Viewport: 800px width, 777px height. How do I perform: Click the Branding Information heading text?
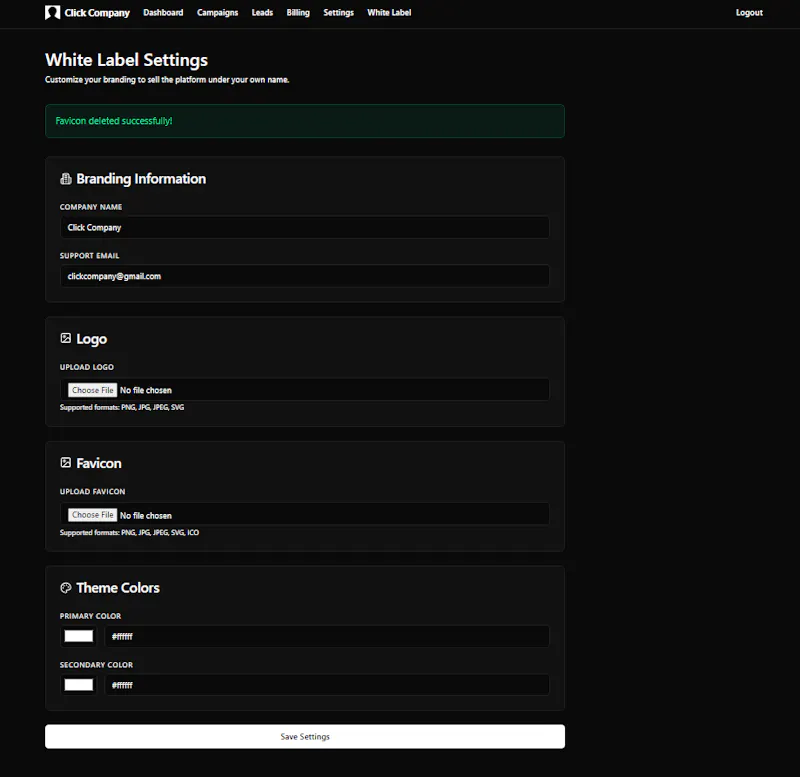click(141, 179)
